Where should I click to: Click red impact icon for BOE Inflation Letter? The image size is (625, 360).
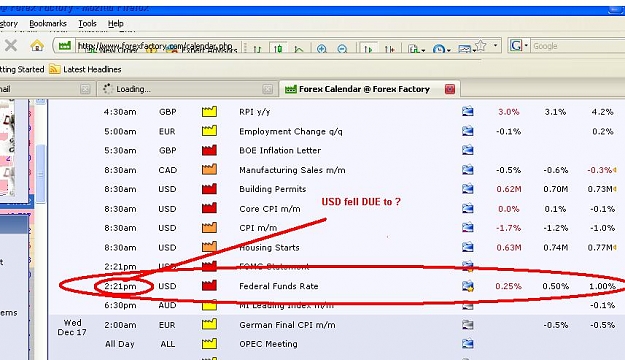click(209, 150)
